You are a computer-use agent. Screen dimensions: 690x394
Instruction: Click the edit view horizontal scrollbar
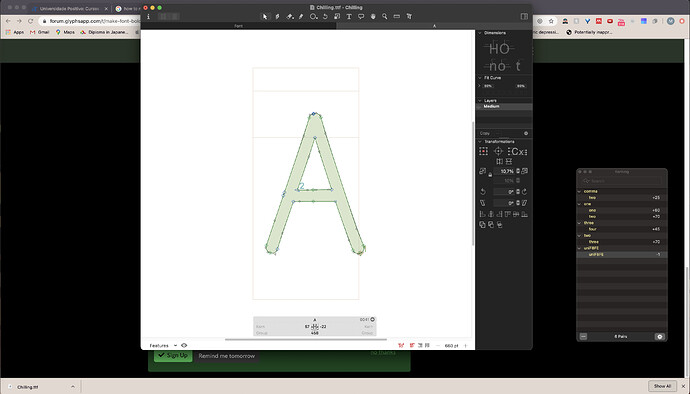click(306, 339)
